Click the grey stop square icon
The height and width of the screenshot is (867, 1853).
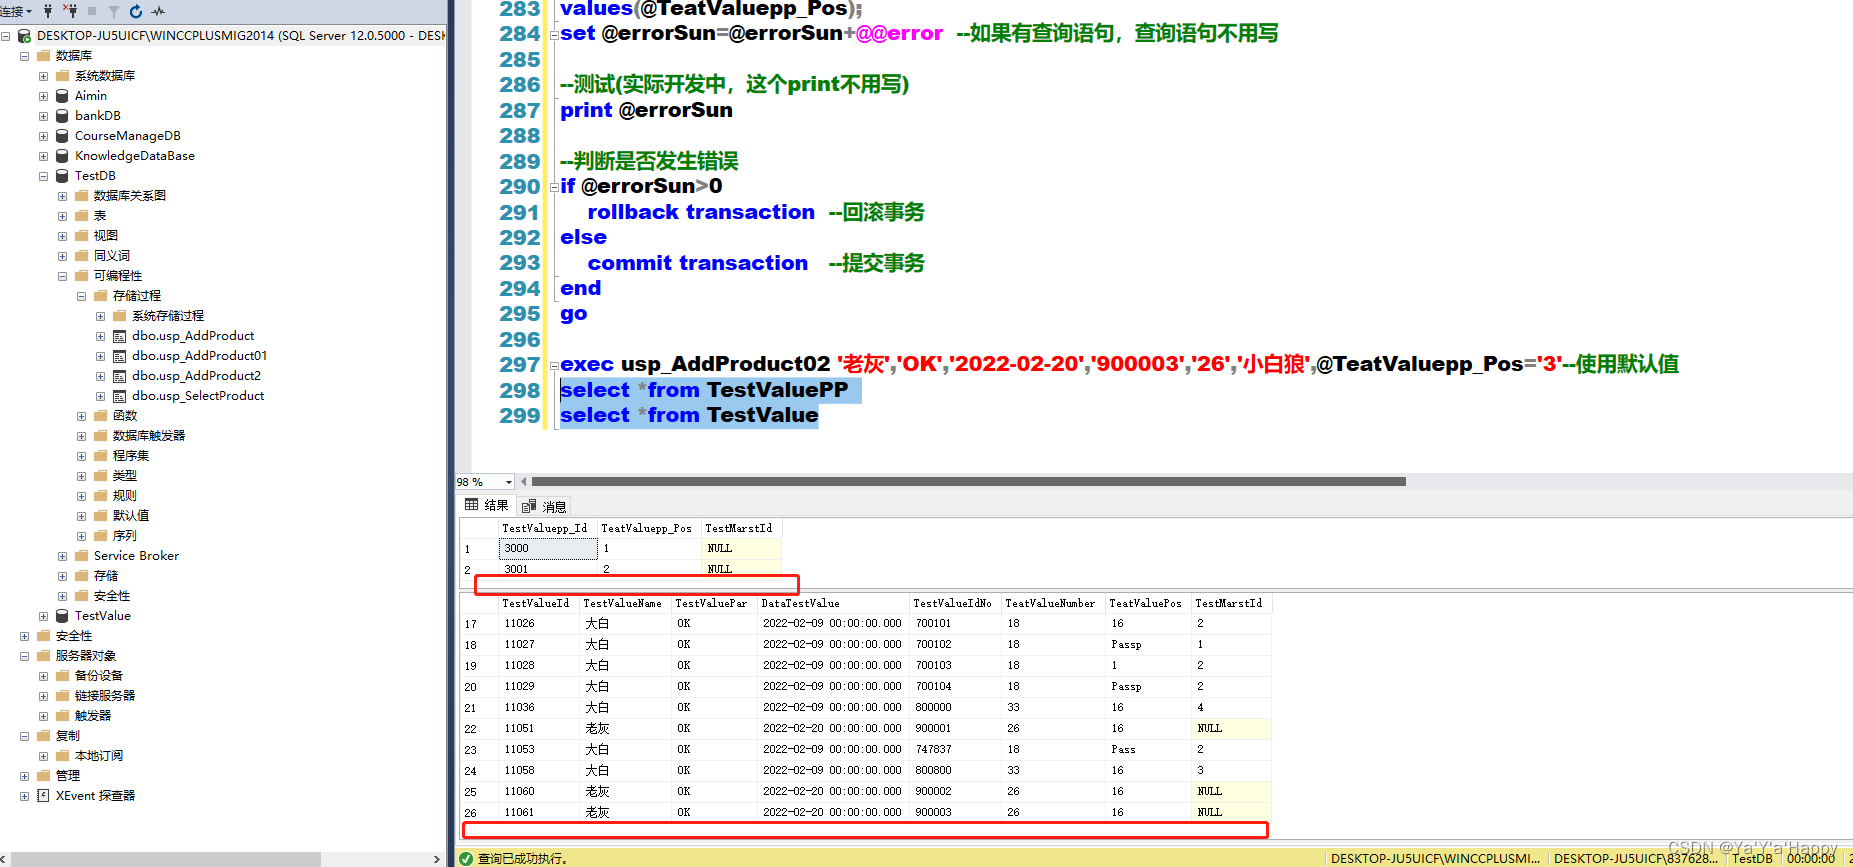[92, 12]
